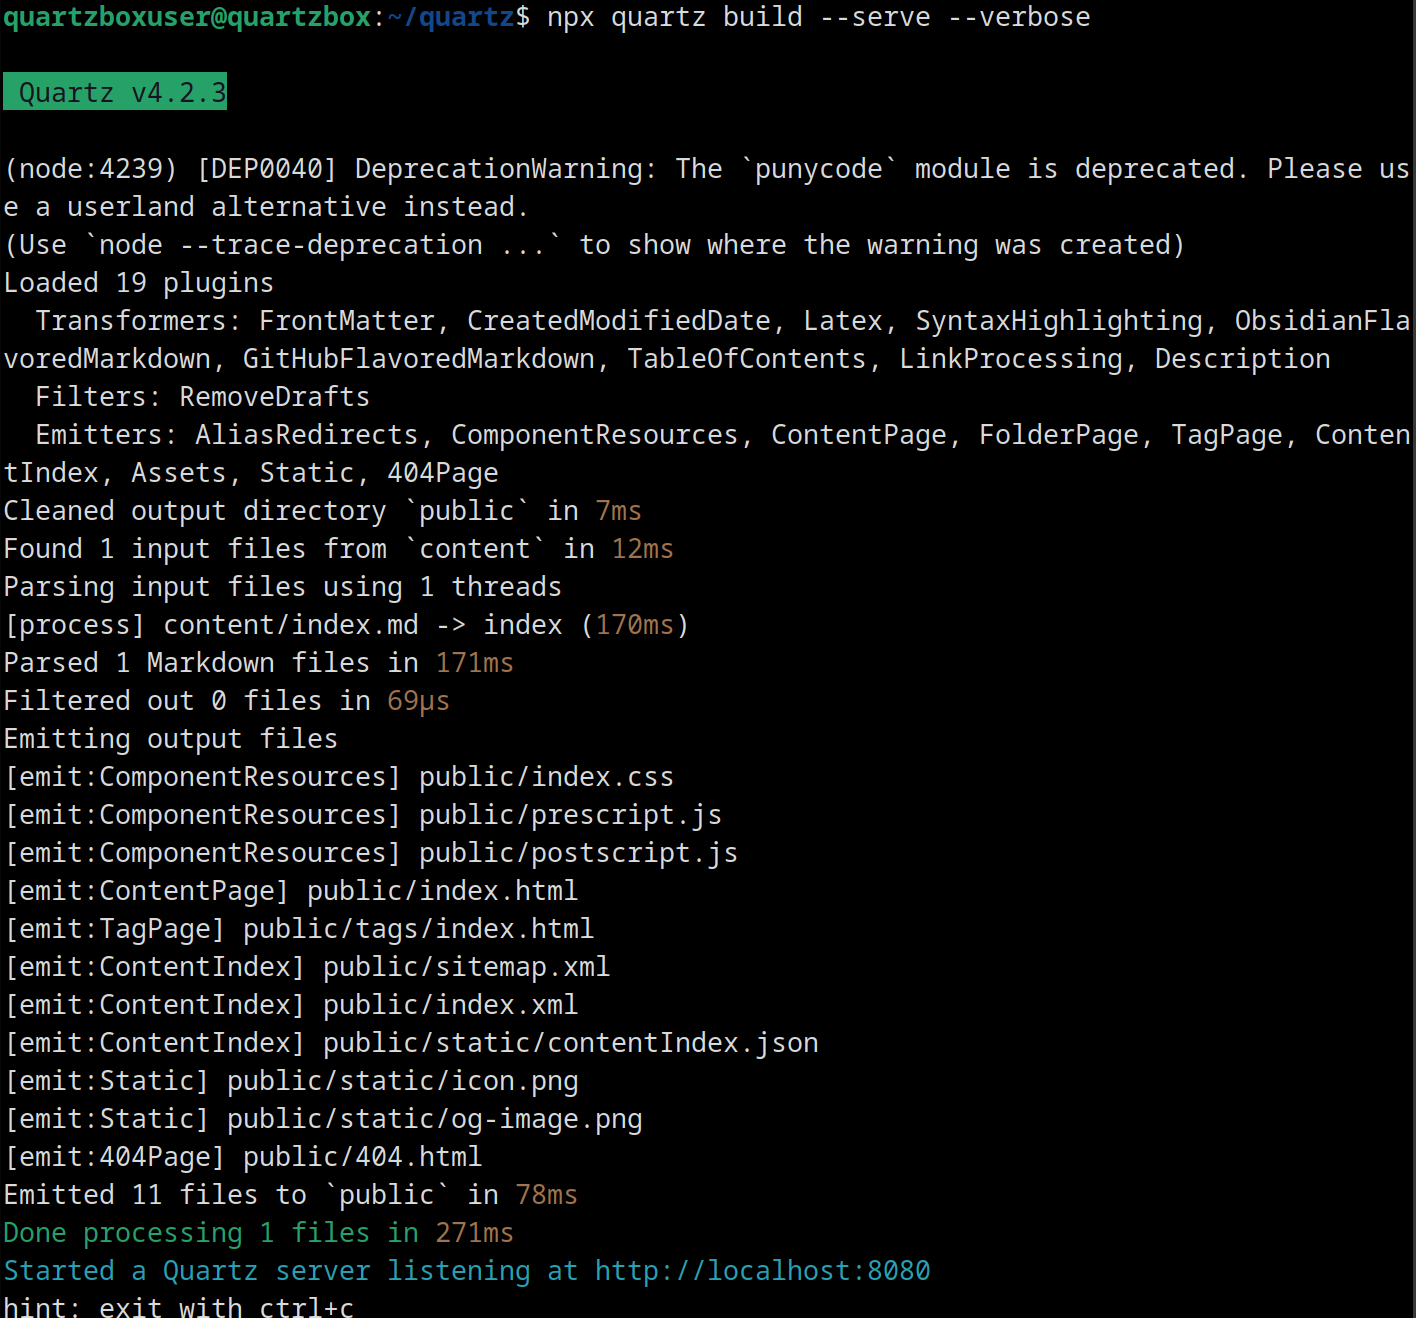Click the 'public/prescript.js' emit line
The width and height of the screenshot is (1416, 1318).
tap(362, 815)
